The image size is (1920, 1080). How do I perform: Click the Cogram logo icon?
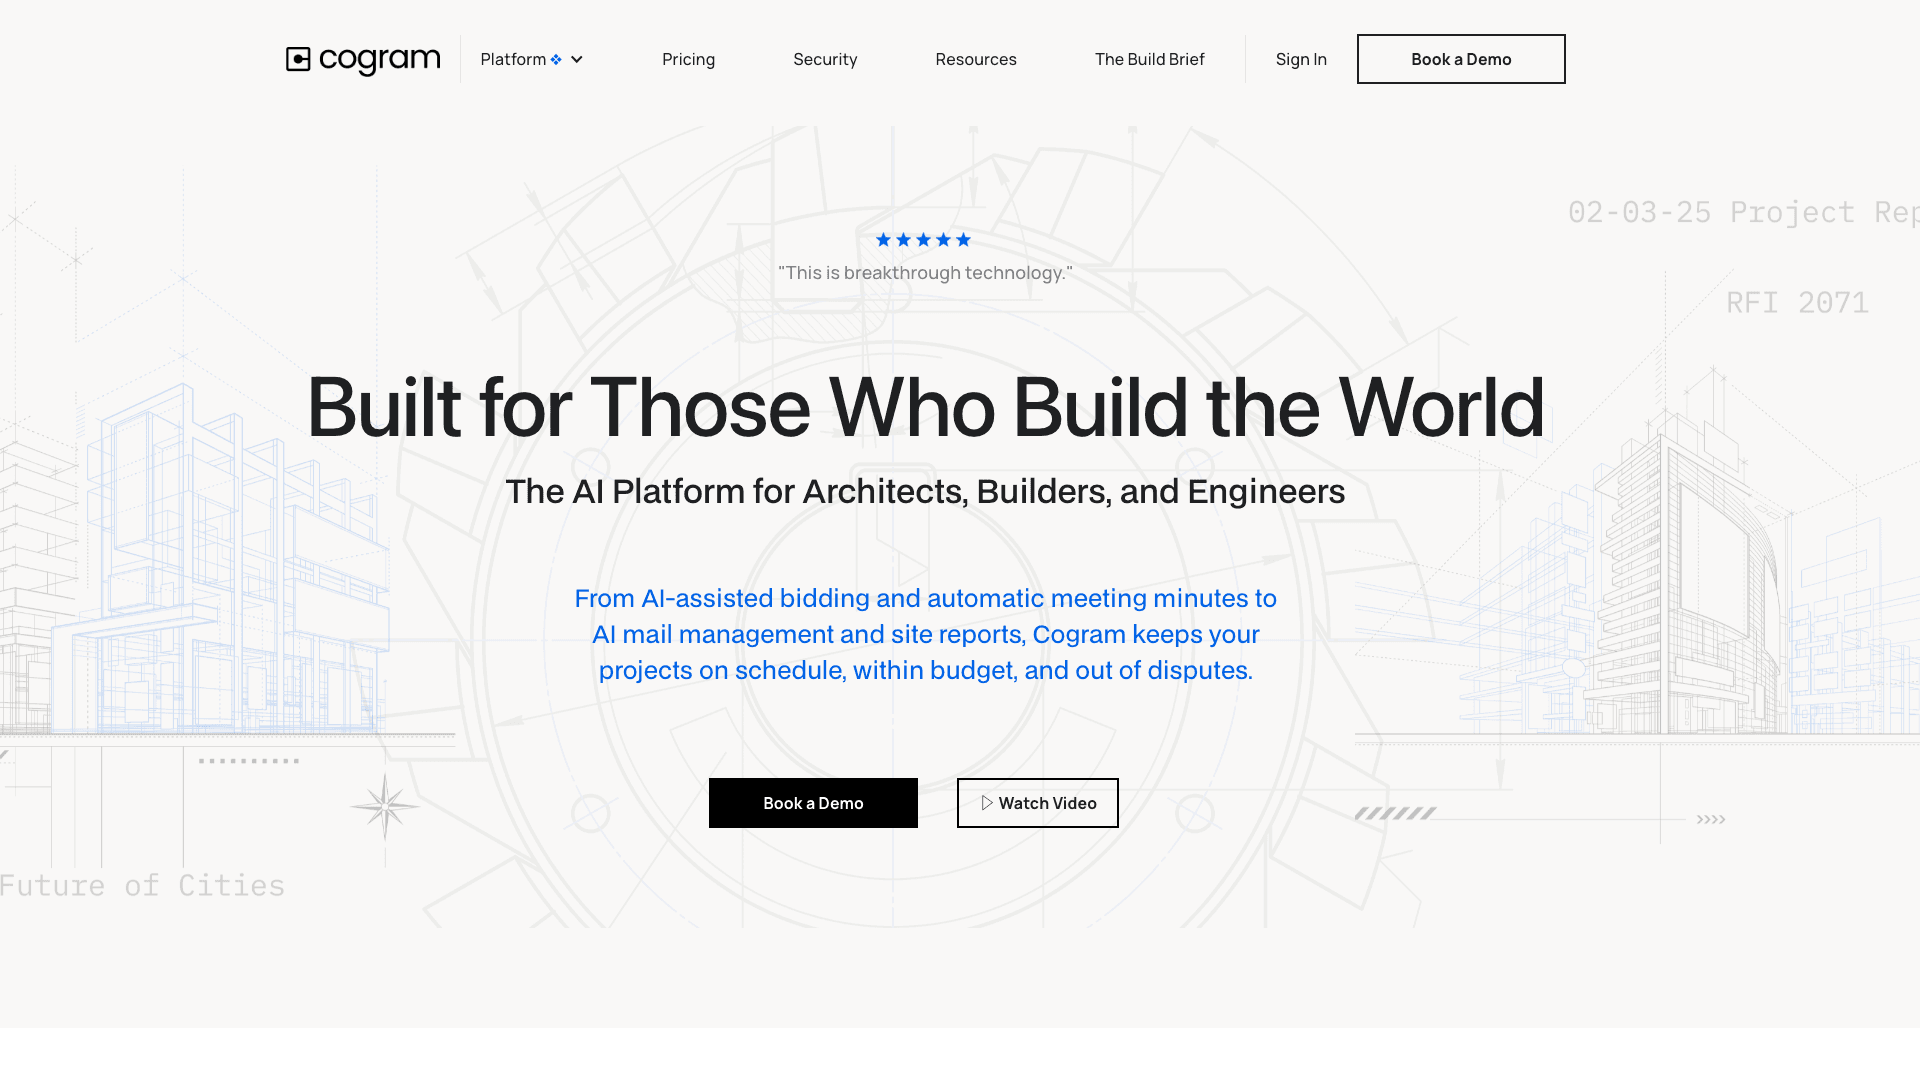(298, 60)
